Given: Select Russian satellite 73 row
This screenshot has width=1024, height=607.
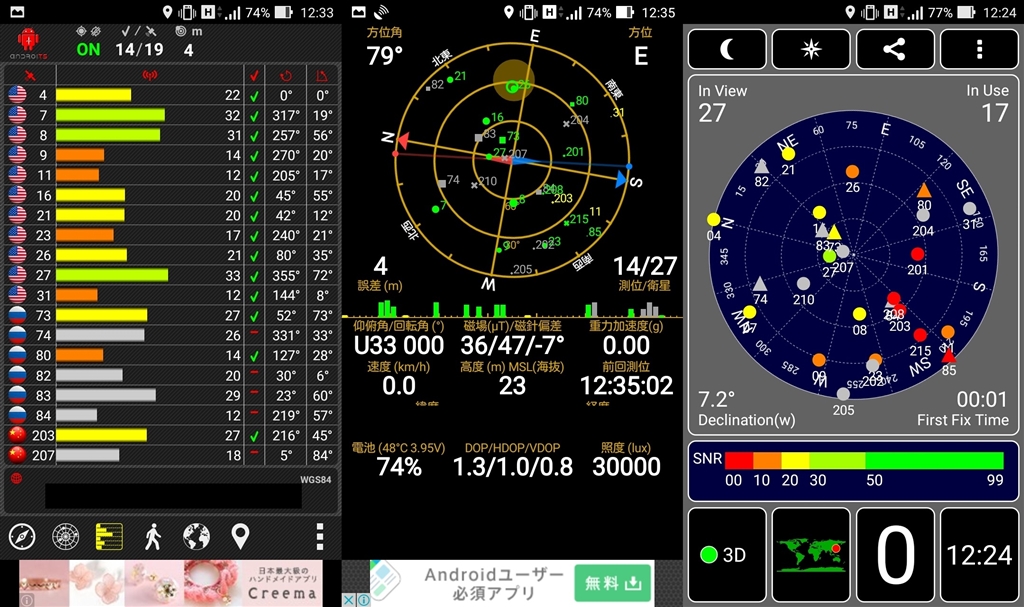Looking at the screenshot, I should pyautogui.click(x=172, y=316).
